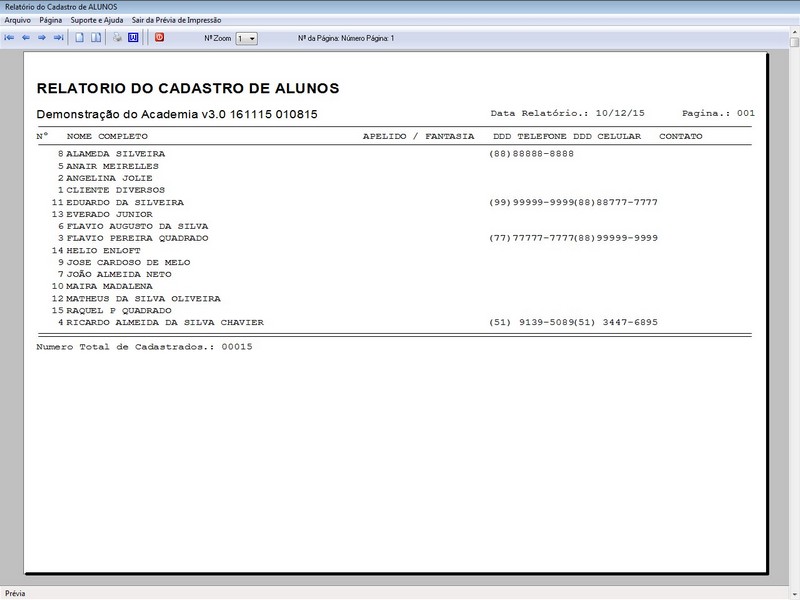800x600 pixels.
Task: Open the Arquivo menu
Action: click(17, 20)
